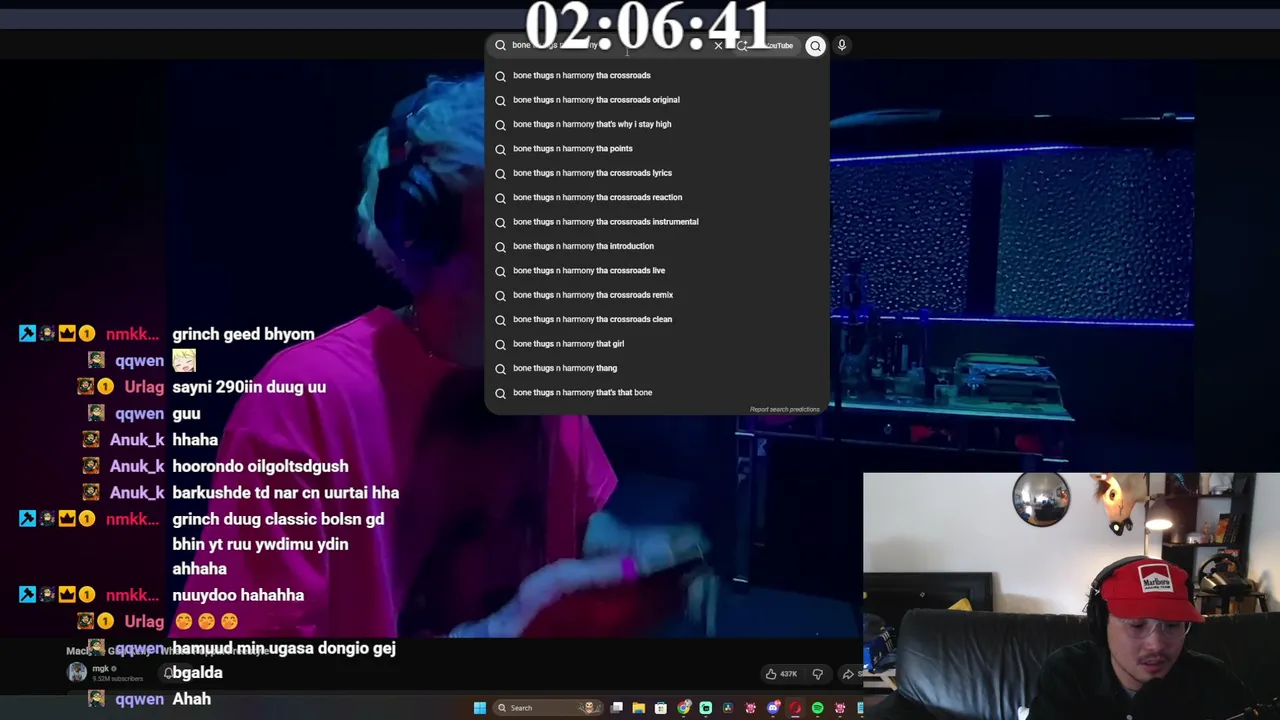Open Google Chrome from the taskbar
The width and height of the screenshot is (1280, 720).
(x=684, y=708)
